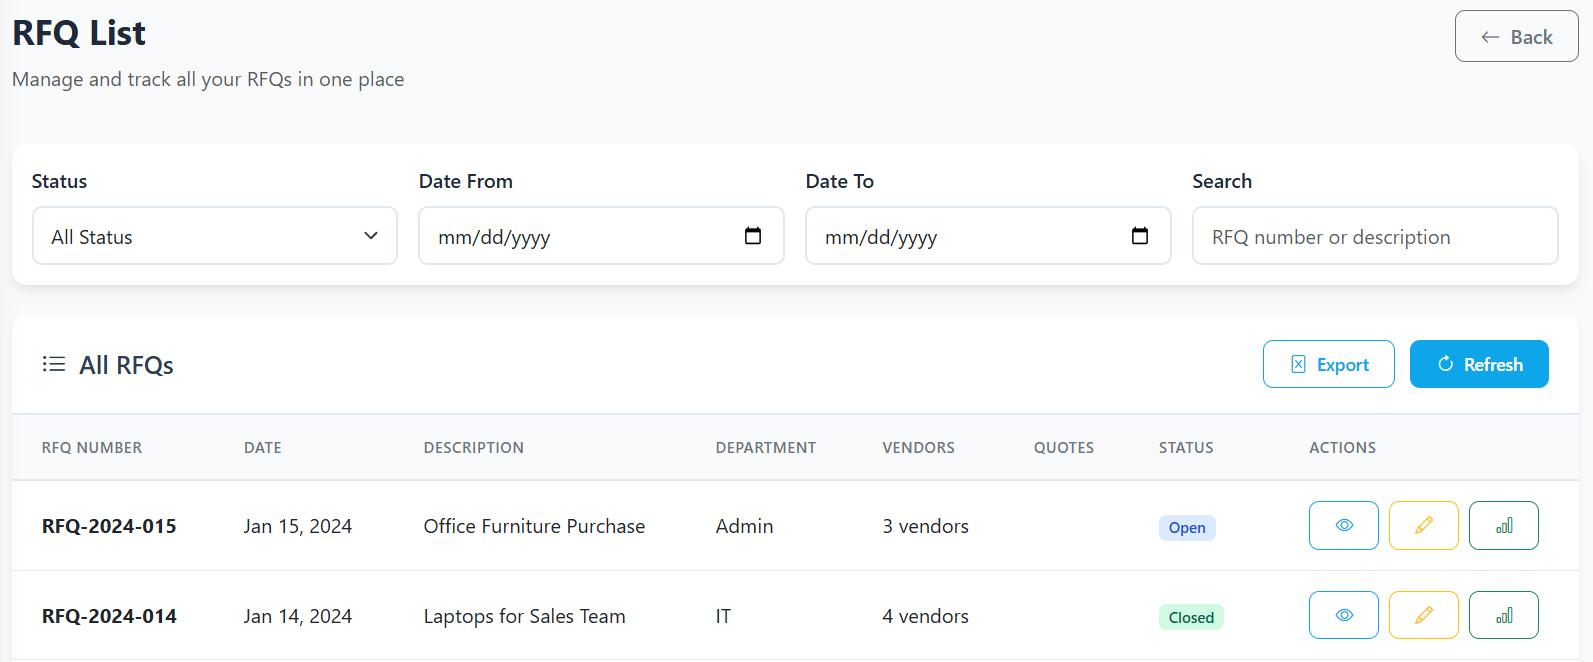Edit RFQ-2024-014 using the pencil icon
Viewport: 1593px width, 662px height.
tap(1423, 615)
